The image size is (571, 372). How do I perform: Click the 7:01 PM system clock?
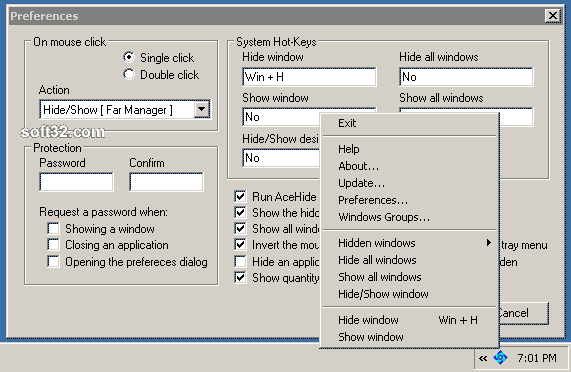[x=537, y=358]
